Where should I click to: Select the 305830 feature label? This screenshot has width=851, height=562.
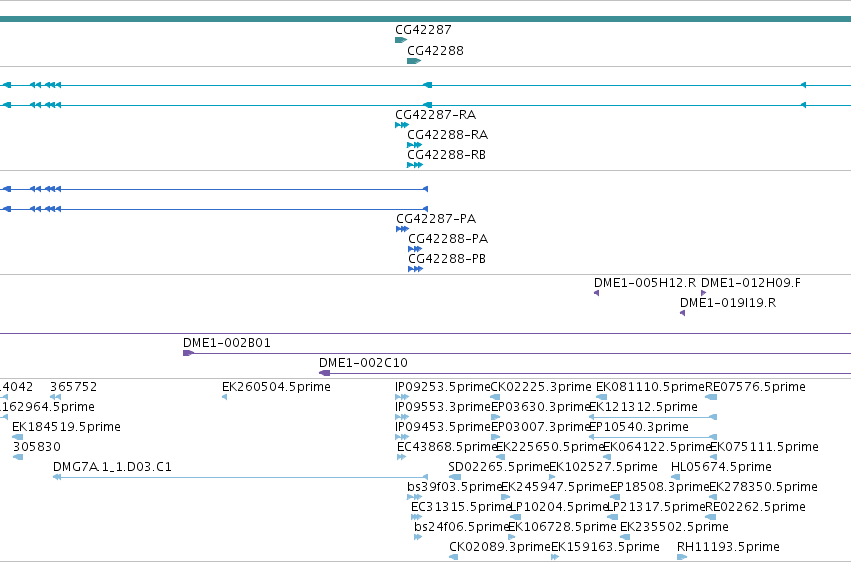[x=37, y=447]
